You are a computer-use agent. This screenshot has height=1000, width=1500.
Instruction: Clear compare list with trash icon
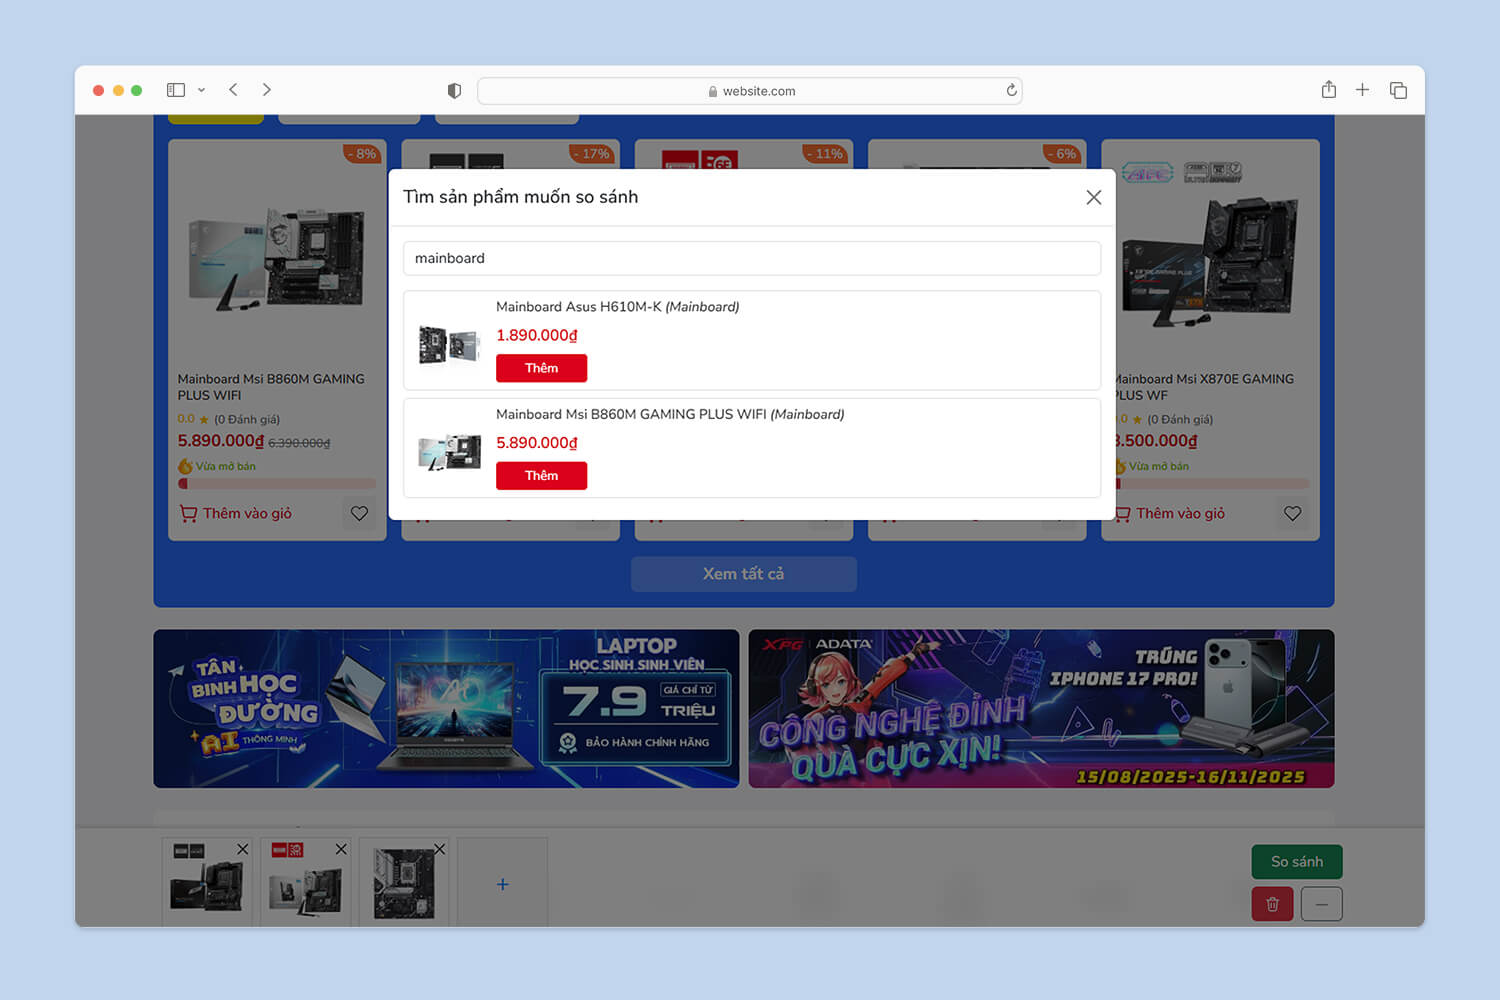1272,904
